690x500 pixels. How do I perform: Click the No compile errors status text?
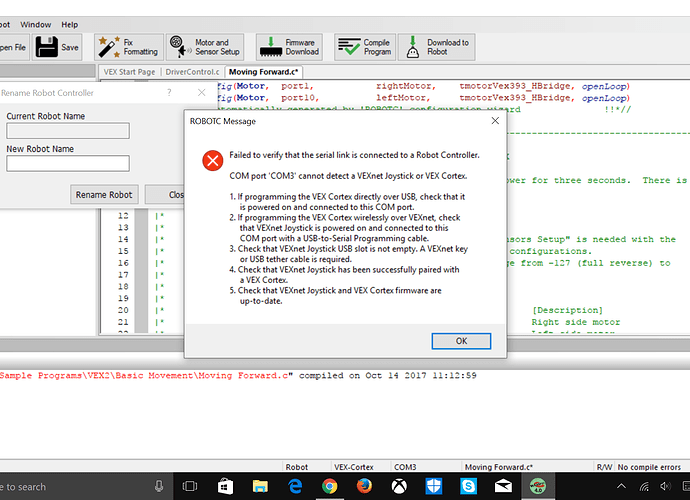pos(649,467)
